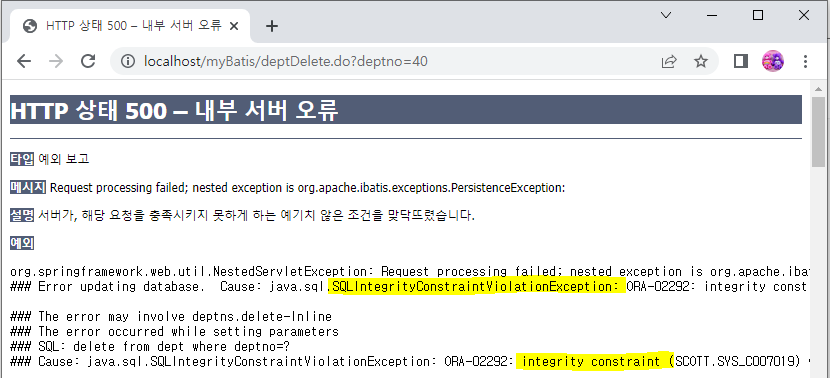Image resolution: width=830 pixels, height=378 pixels.
Task: Click the globe favicon on the tab
Action: tap(30, 26)
